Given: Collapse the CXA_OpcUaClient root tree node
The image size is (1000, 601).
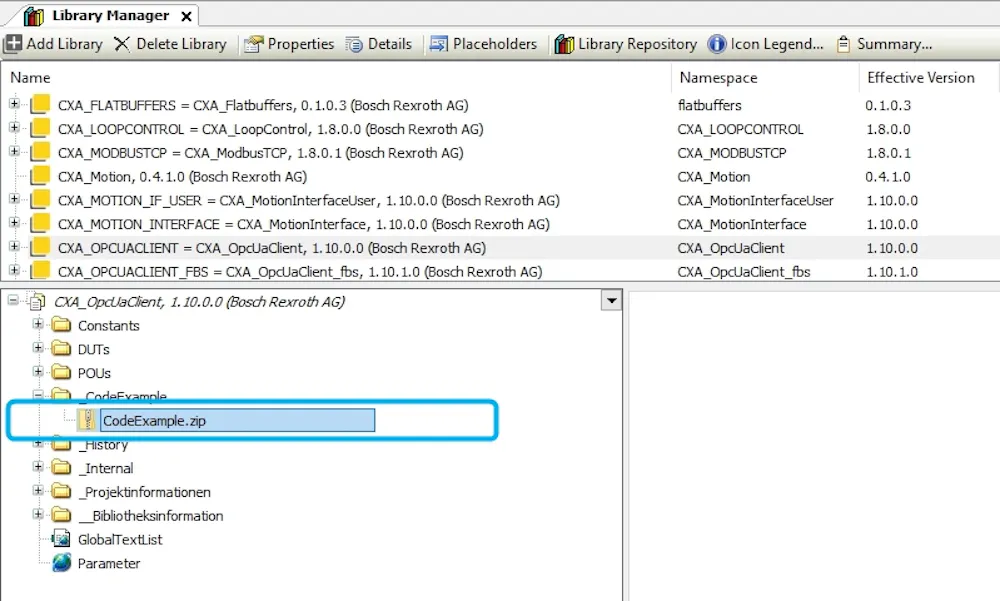Looking at the screenshot, I should [x=13, y=300].
